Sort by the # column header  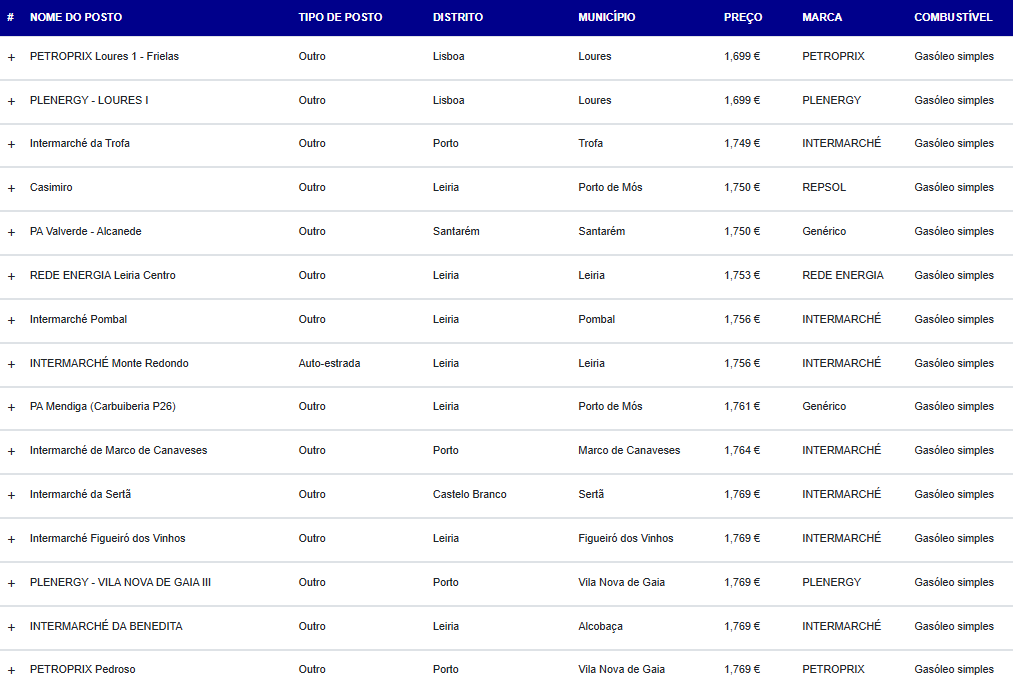[10, 17]
